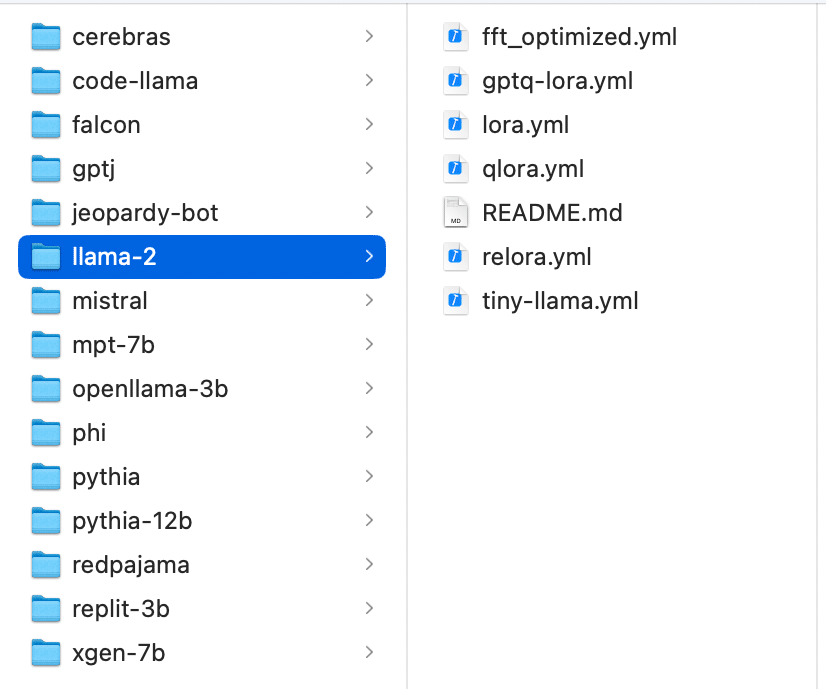Select the 'xgen-7b' folder name

pos(119,654)
